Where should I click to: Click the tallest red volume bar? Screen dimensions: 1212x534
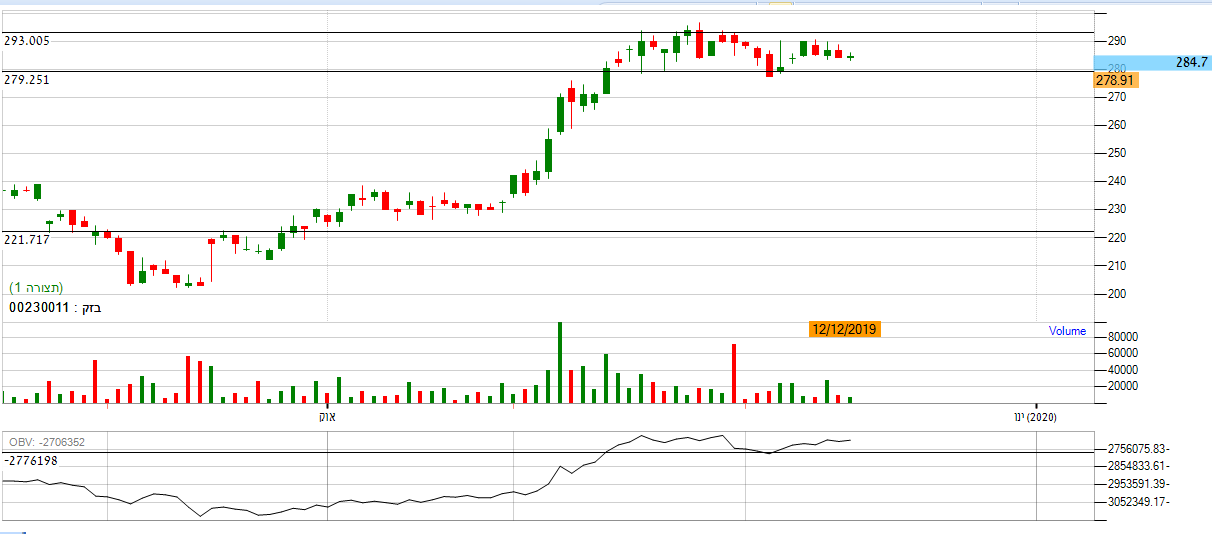(x=734, y=373)
